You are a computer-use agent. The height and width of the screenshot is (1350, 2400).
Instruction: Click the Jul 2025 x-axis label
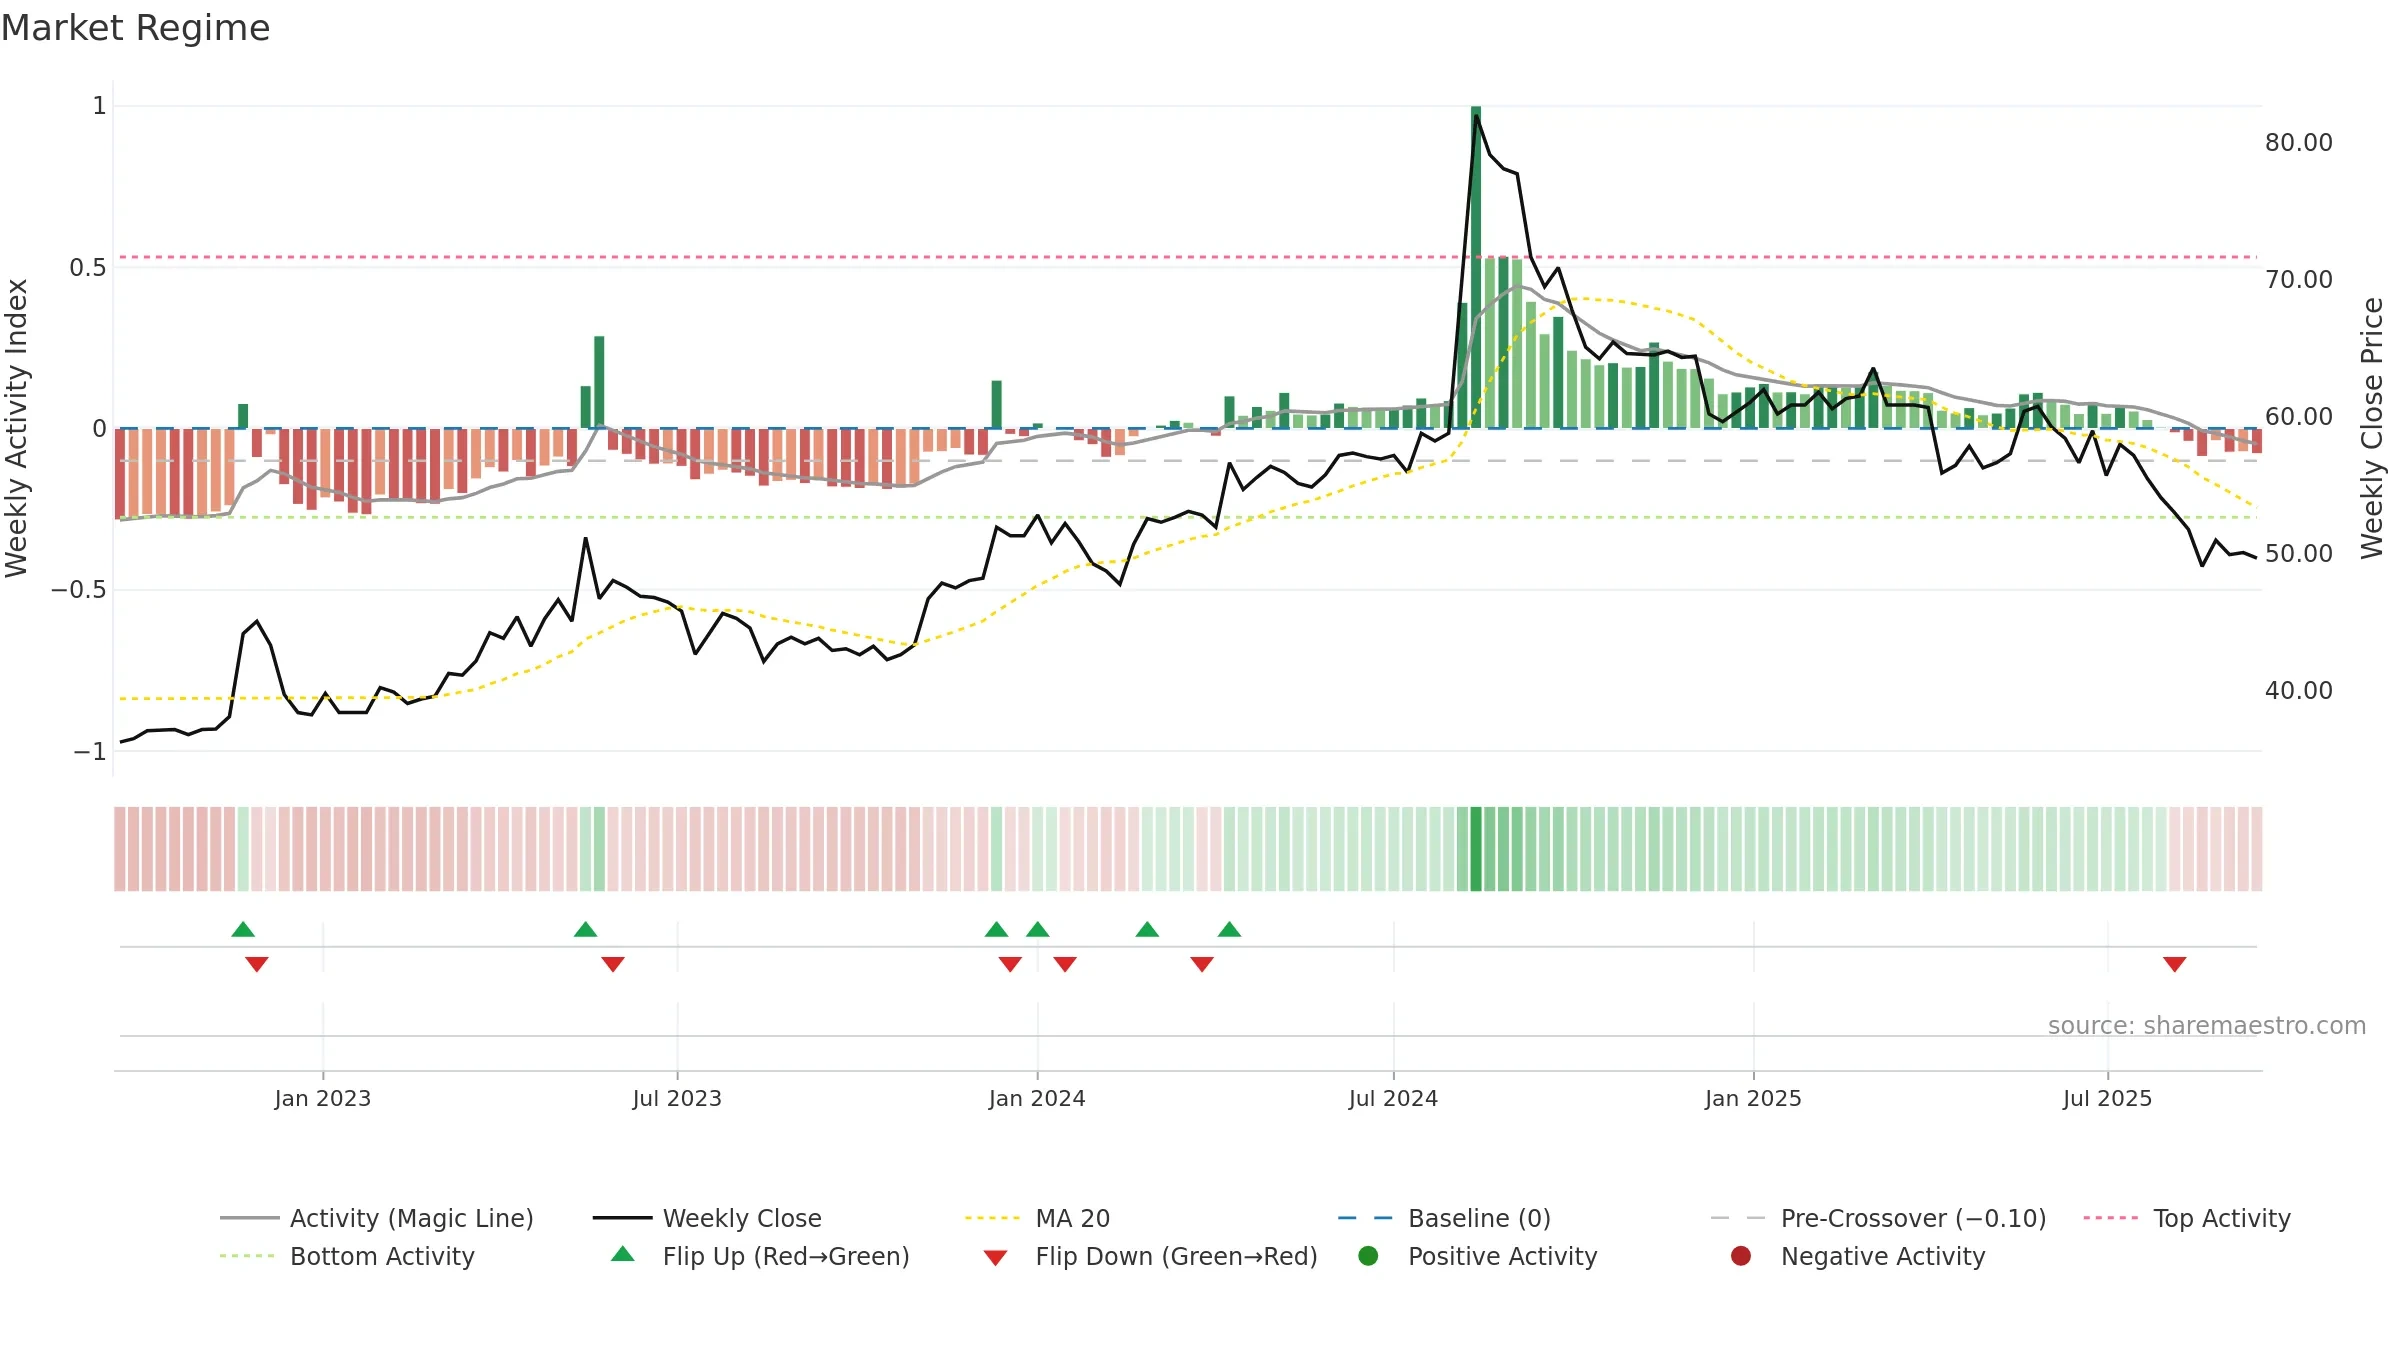tap(2107, 1098)
